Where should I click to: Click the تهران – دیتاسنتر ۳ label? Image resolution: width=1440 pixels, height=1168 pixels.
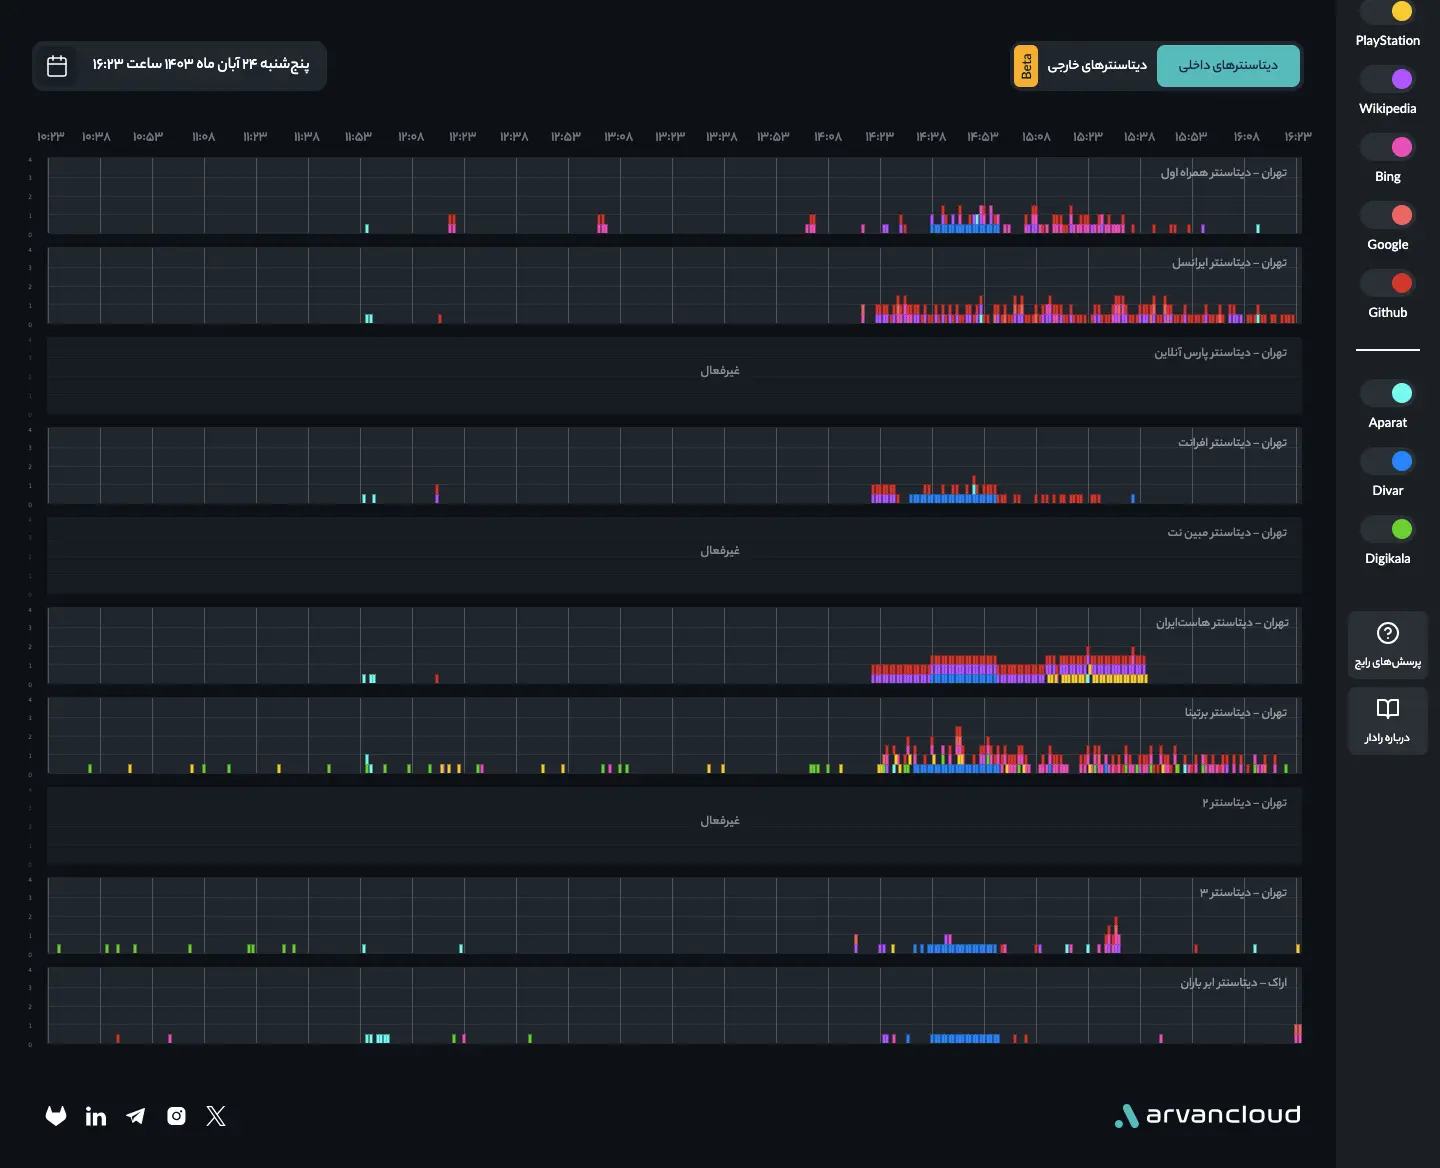[1243, 893]
